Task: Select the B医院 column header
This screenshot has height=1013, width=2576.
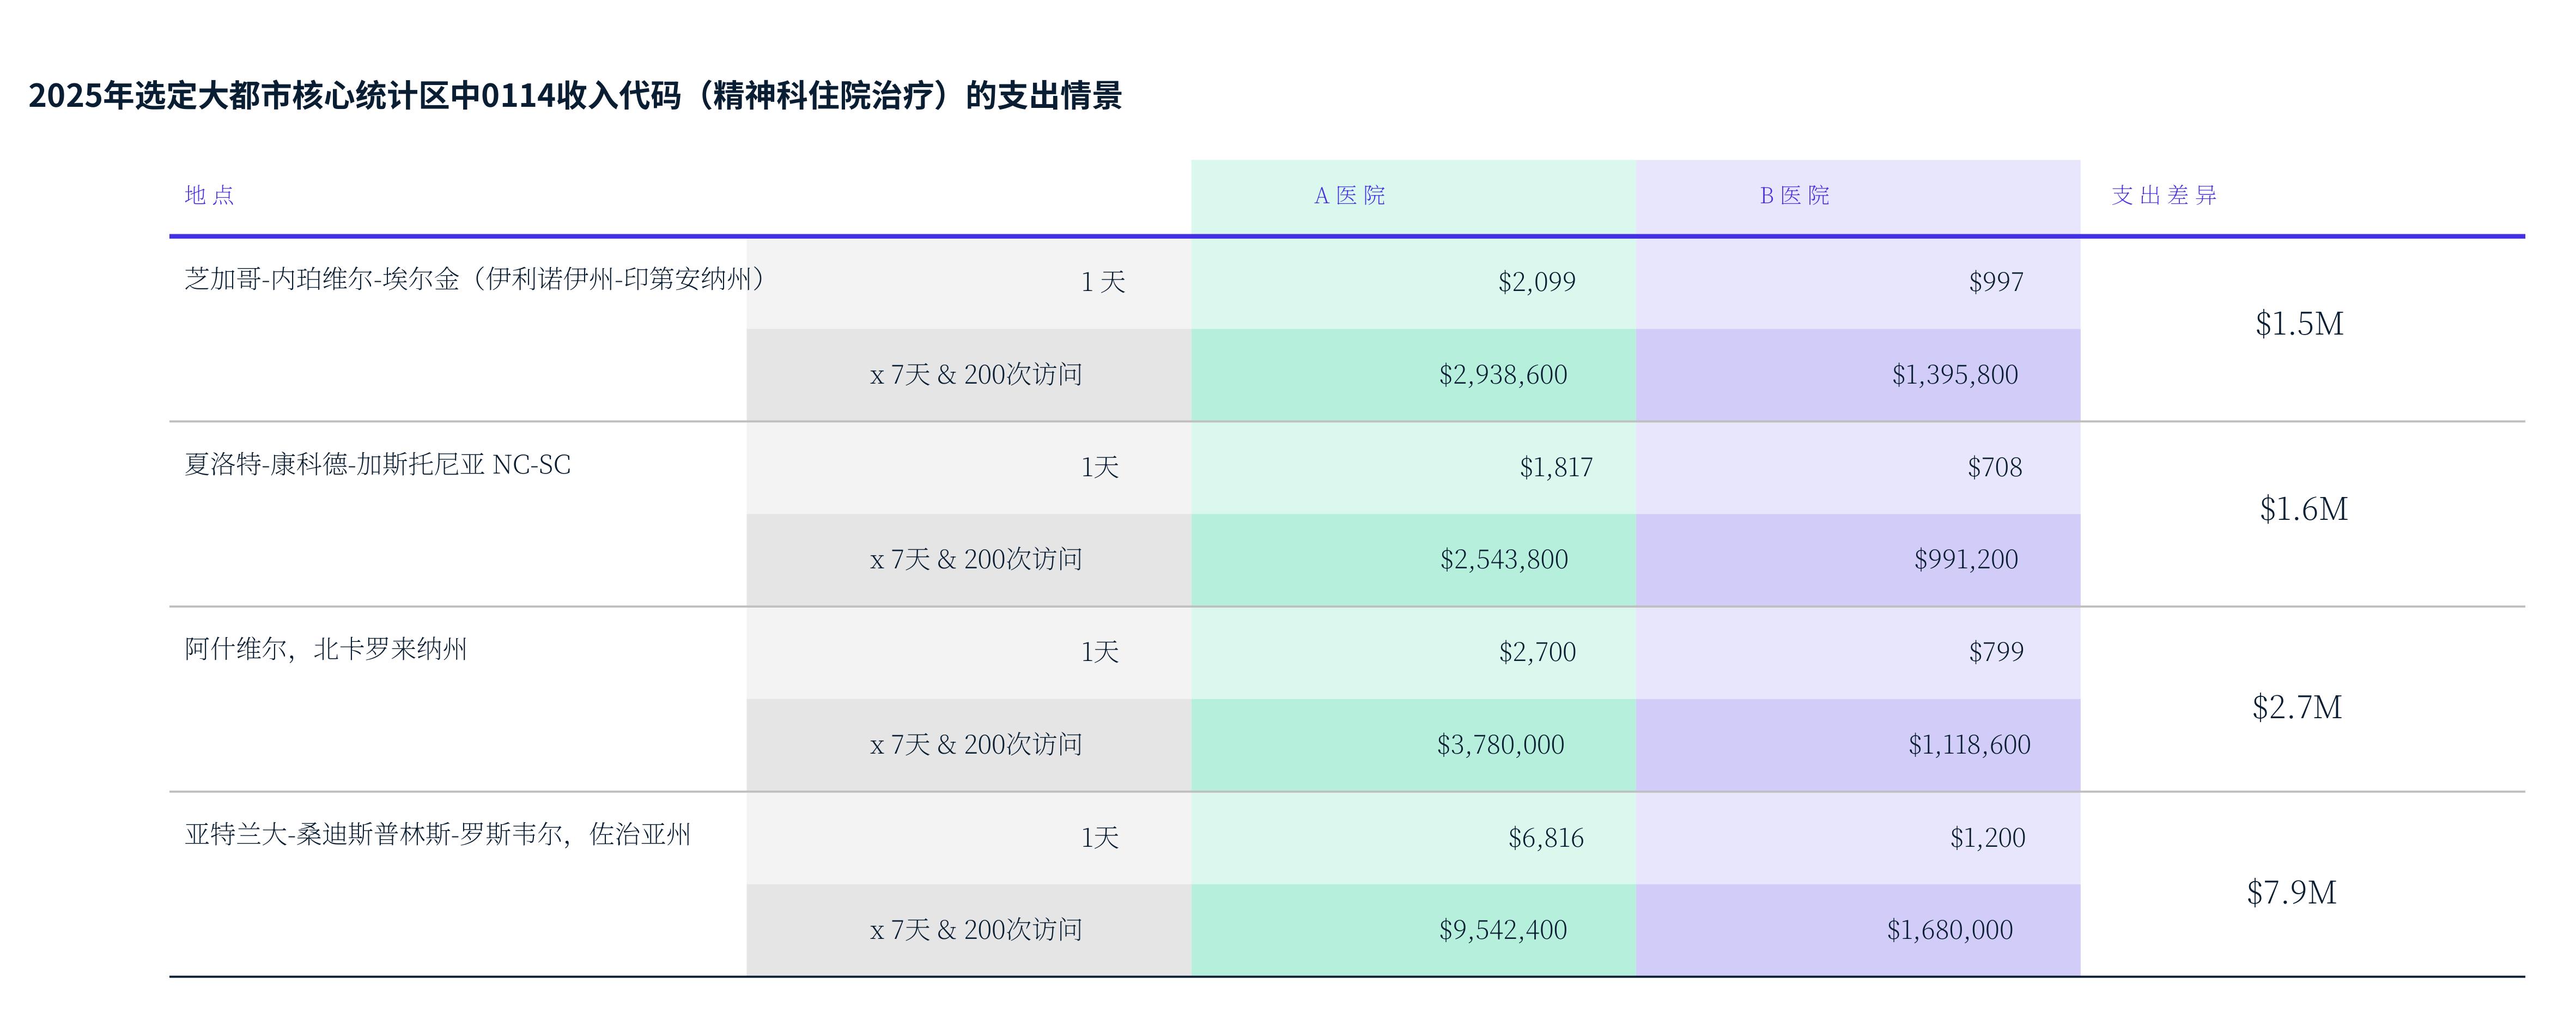Action: point(1794,196)
